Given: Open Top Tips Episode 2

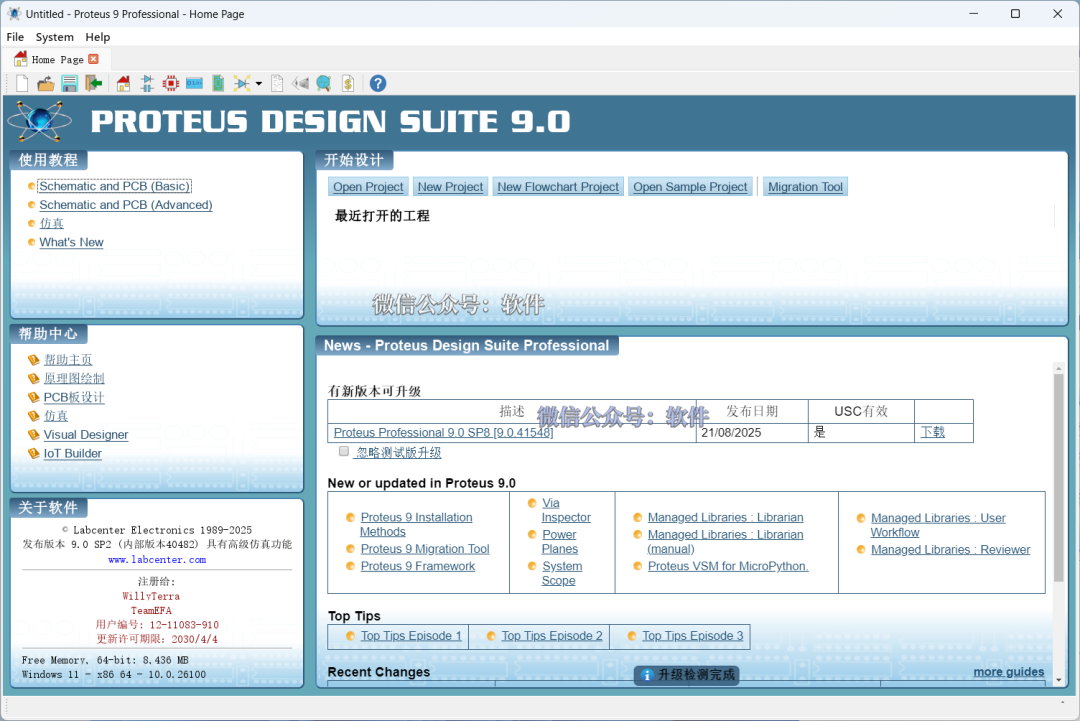Looking at the screenshot, I should click(552, 636).
